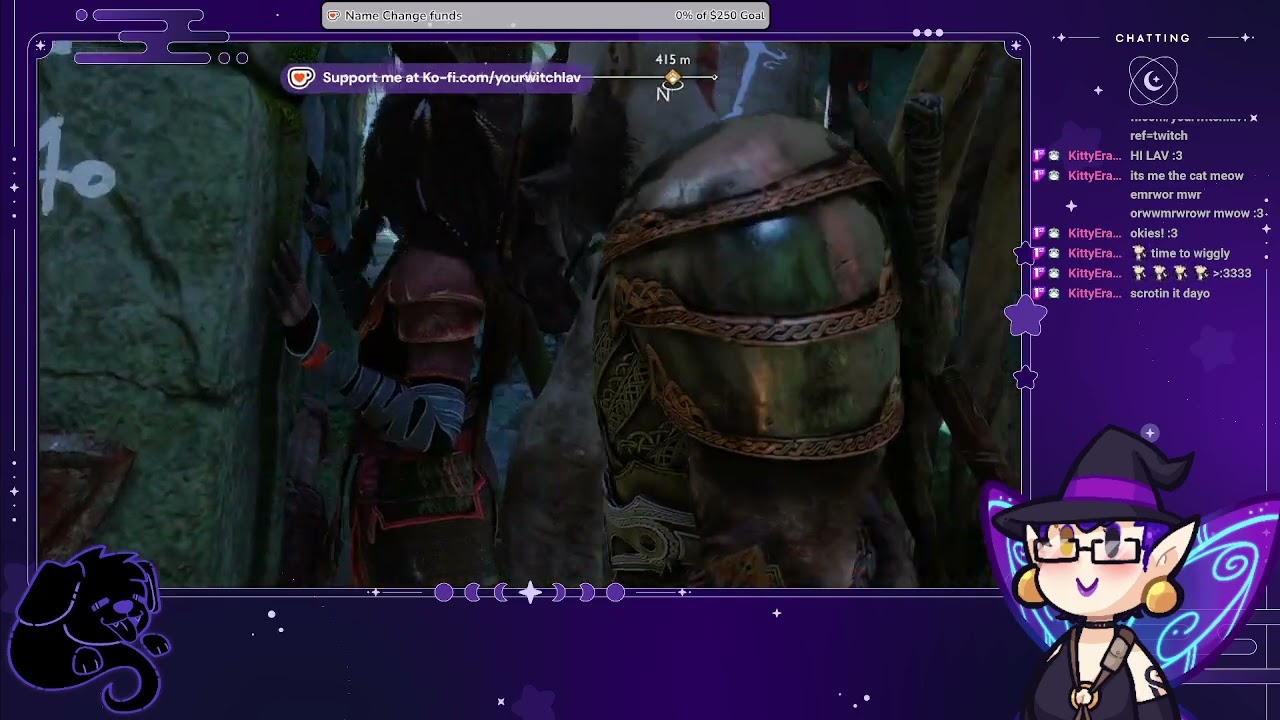Click the 415 m compass waypoint marker
The image size is (1280, 720).
[x=673, y=78]
